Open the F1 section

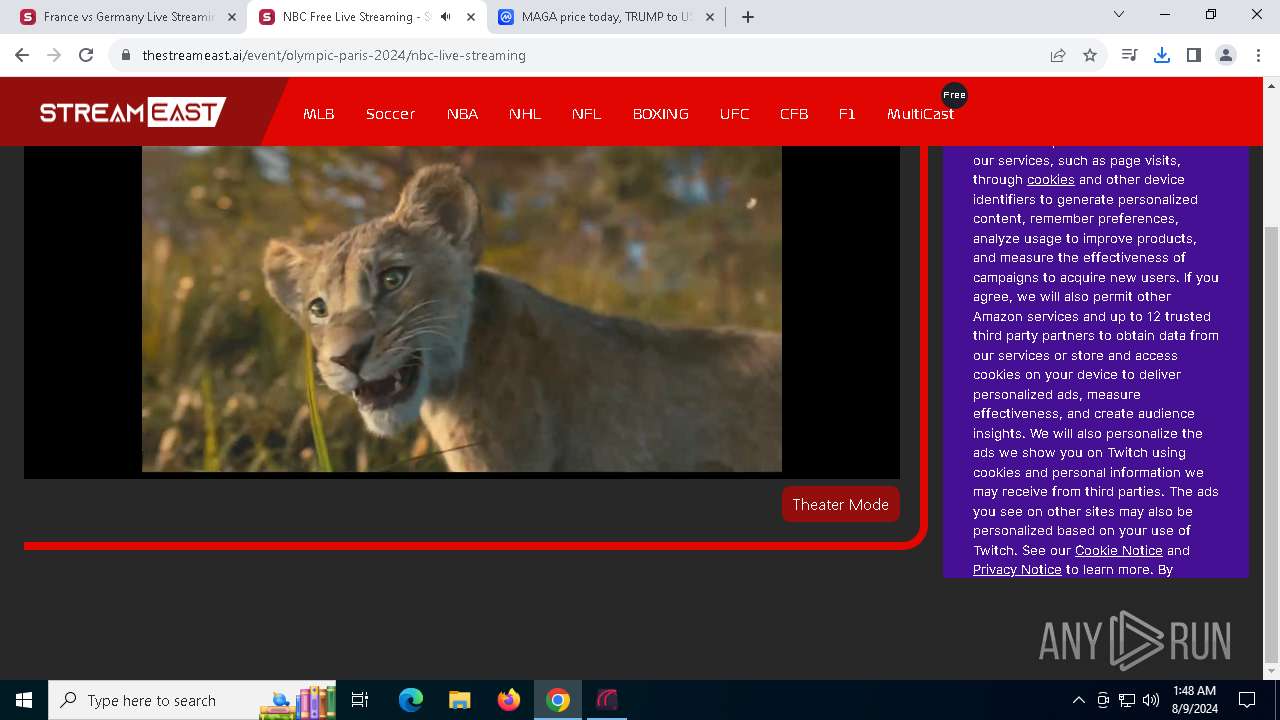(847, 114)
